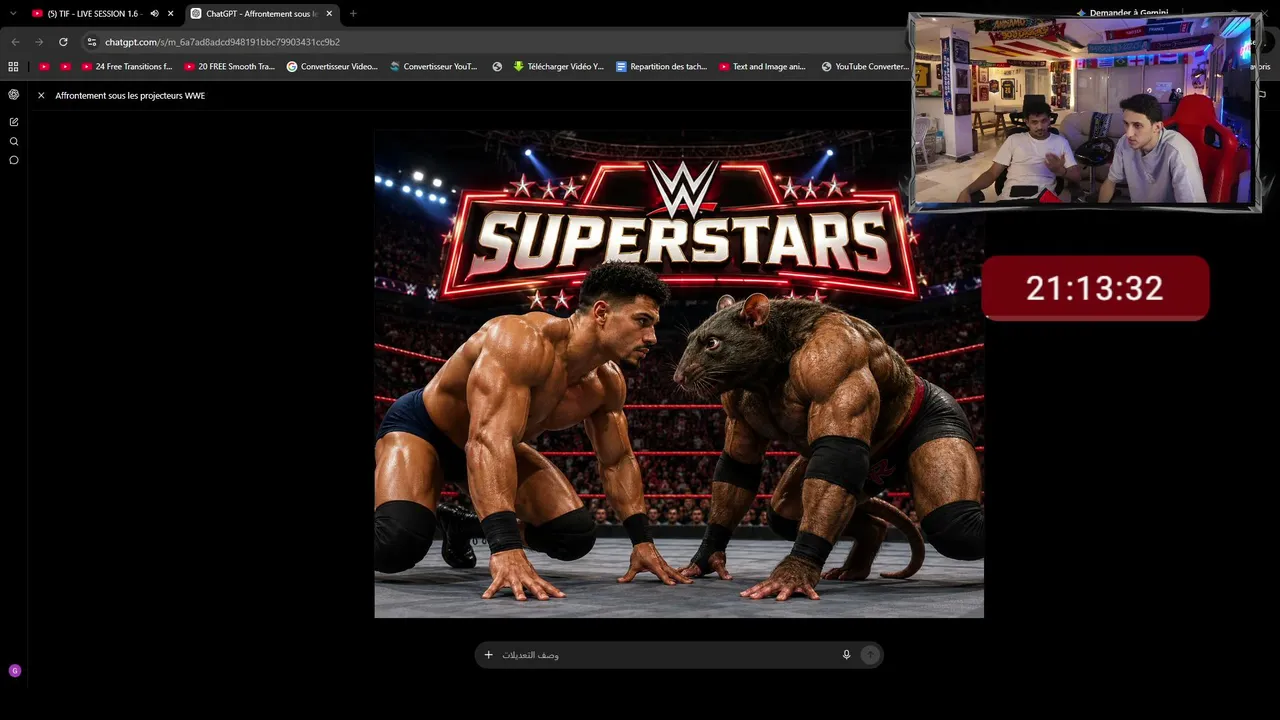Open the 'Repartition des tach...' document bookmark
This screenshot has height=720, width=1280.
coord(661,67)
